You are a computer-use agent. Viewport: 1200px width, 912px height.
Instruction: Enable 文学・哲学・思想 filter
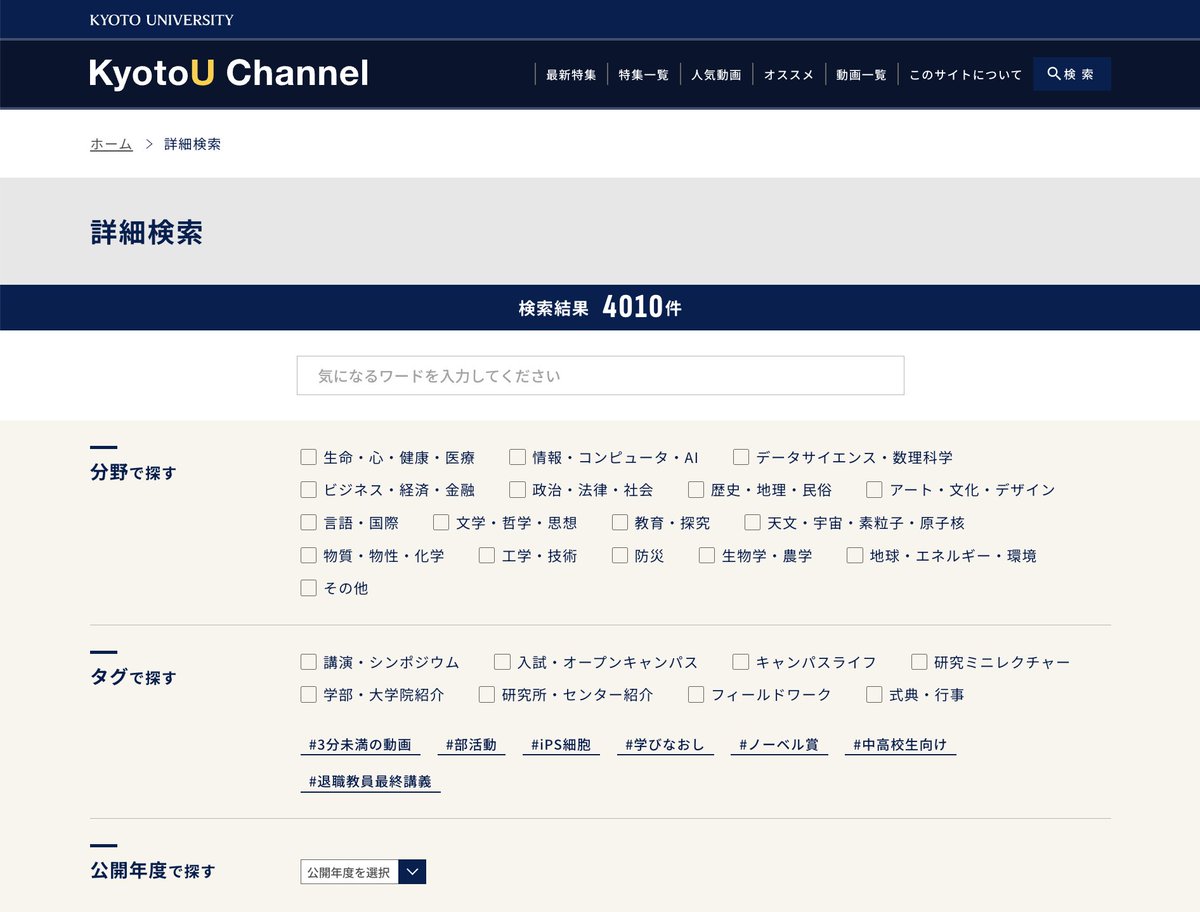tap(441, 523)
